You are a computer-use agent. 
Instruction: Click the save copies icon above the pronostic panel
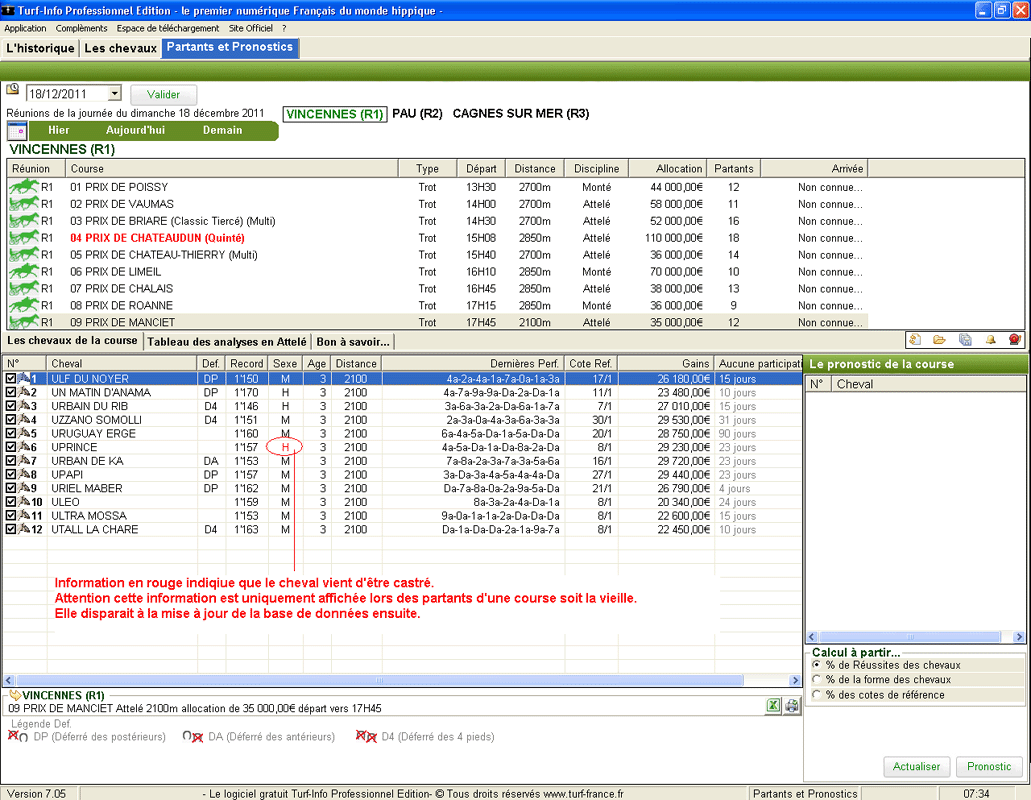(x=965, y=340)
